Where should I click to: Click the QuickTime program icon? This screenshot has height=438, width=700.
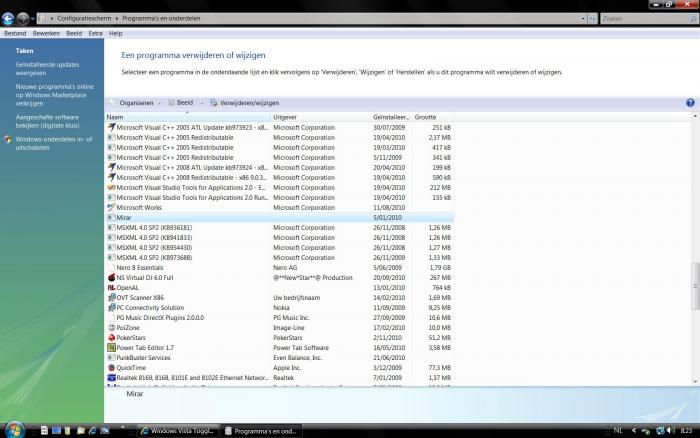112,367
